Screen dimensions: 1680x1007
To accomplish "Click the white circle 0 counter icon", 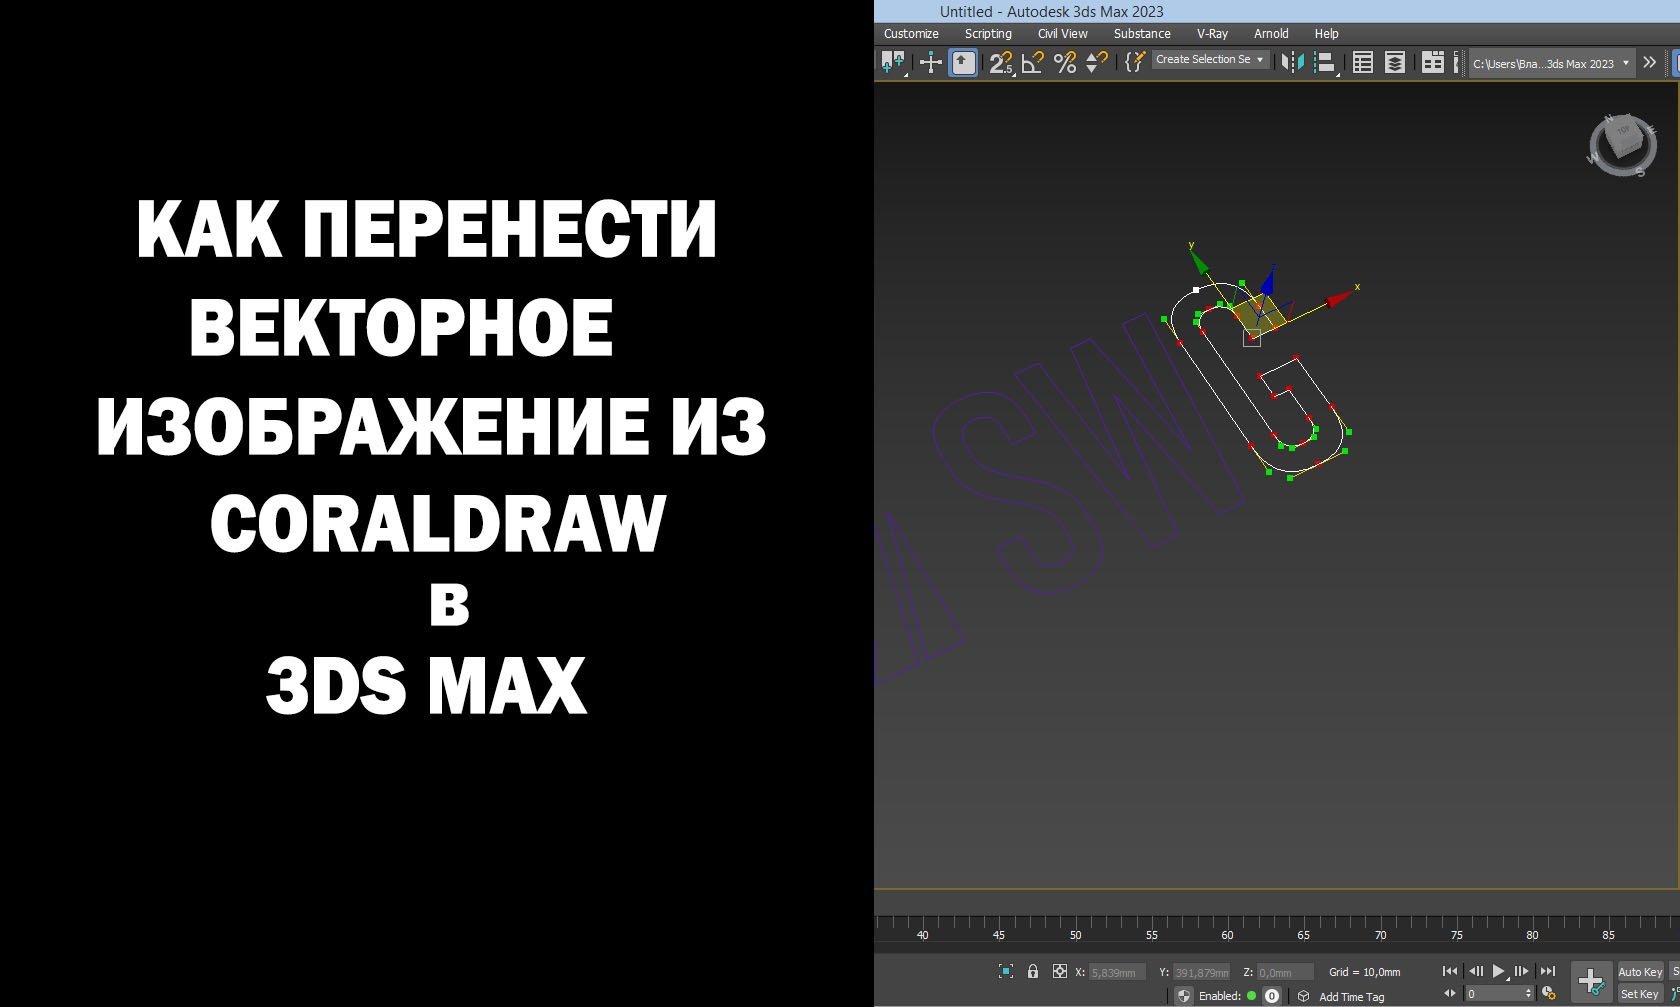I will click(x=1272, y=996).
